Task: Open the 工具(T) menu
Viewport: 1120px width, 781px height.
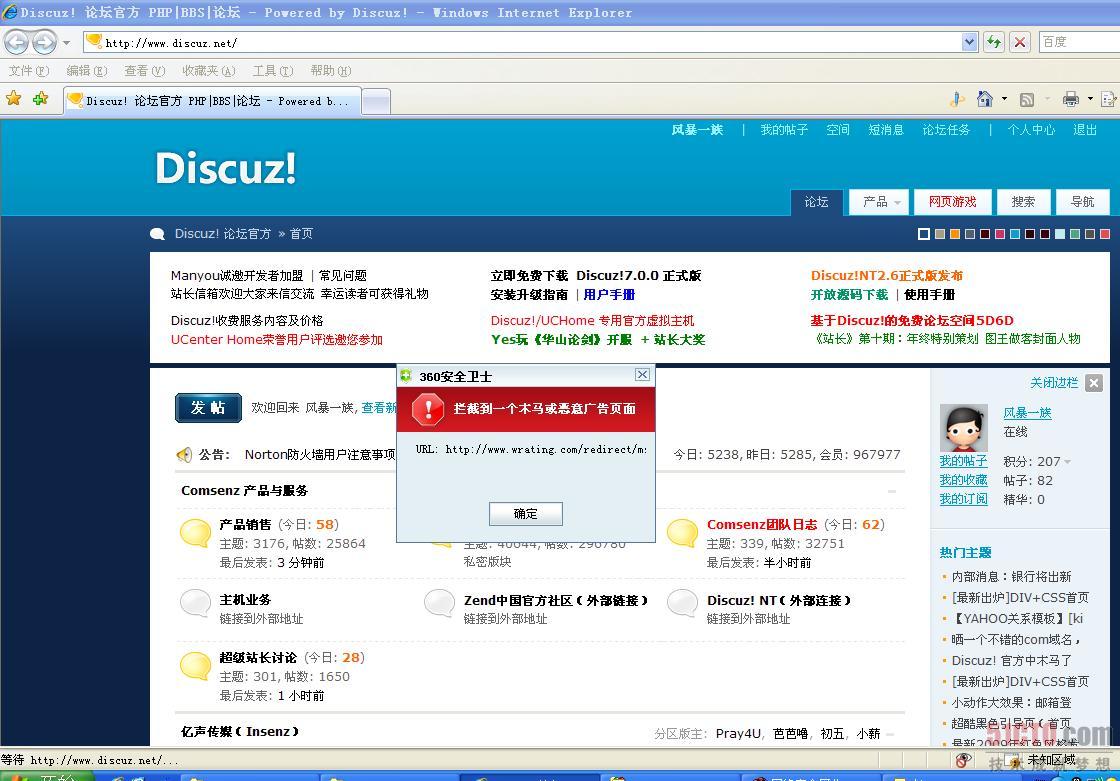Action: coord(273,71)
